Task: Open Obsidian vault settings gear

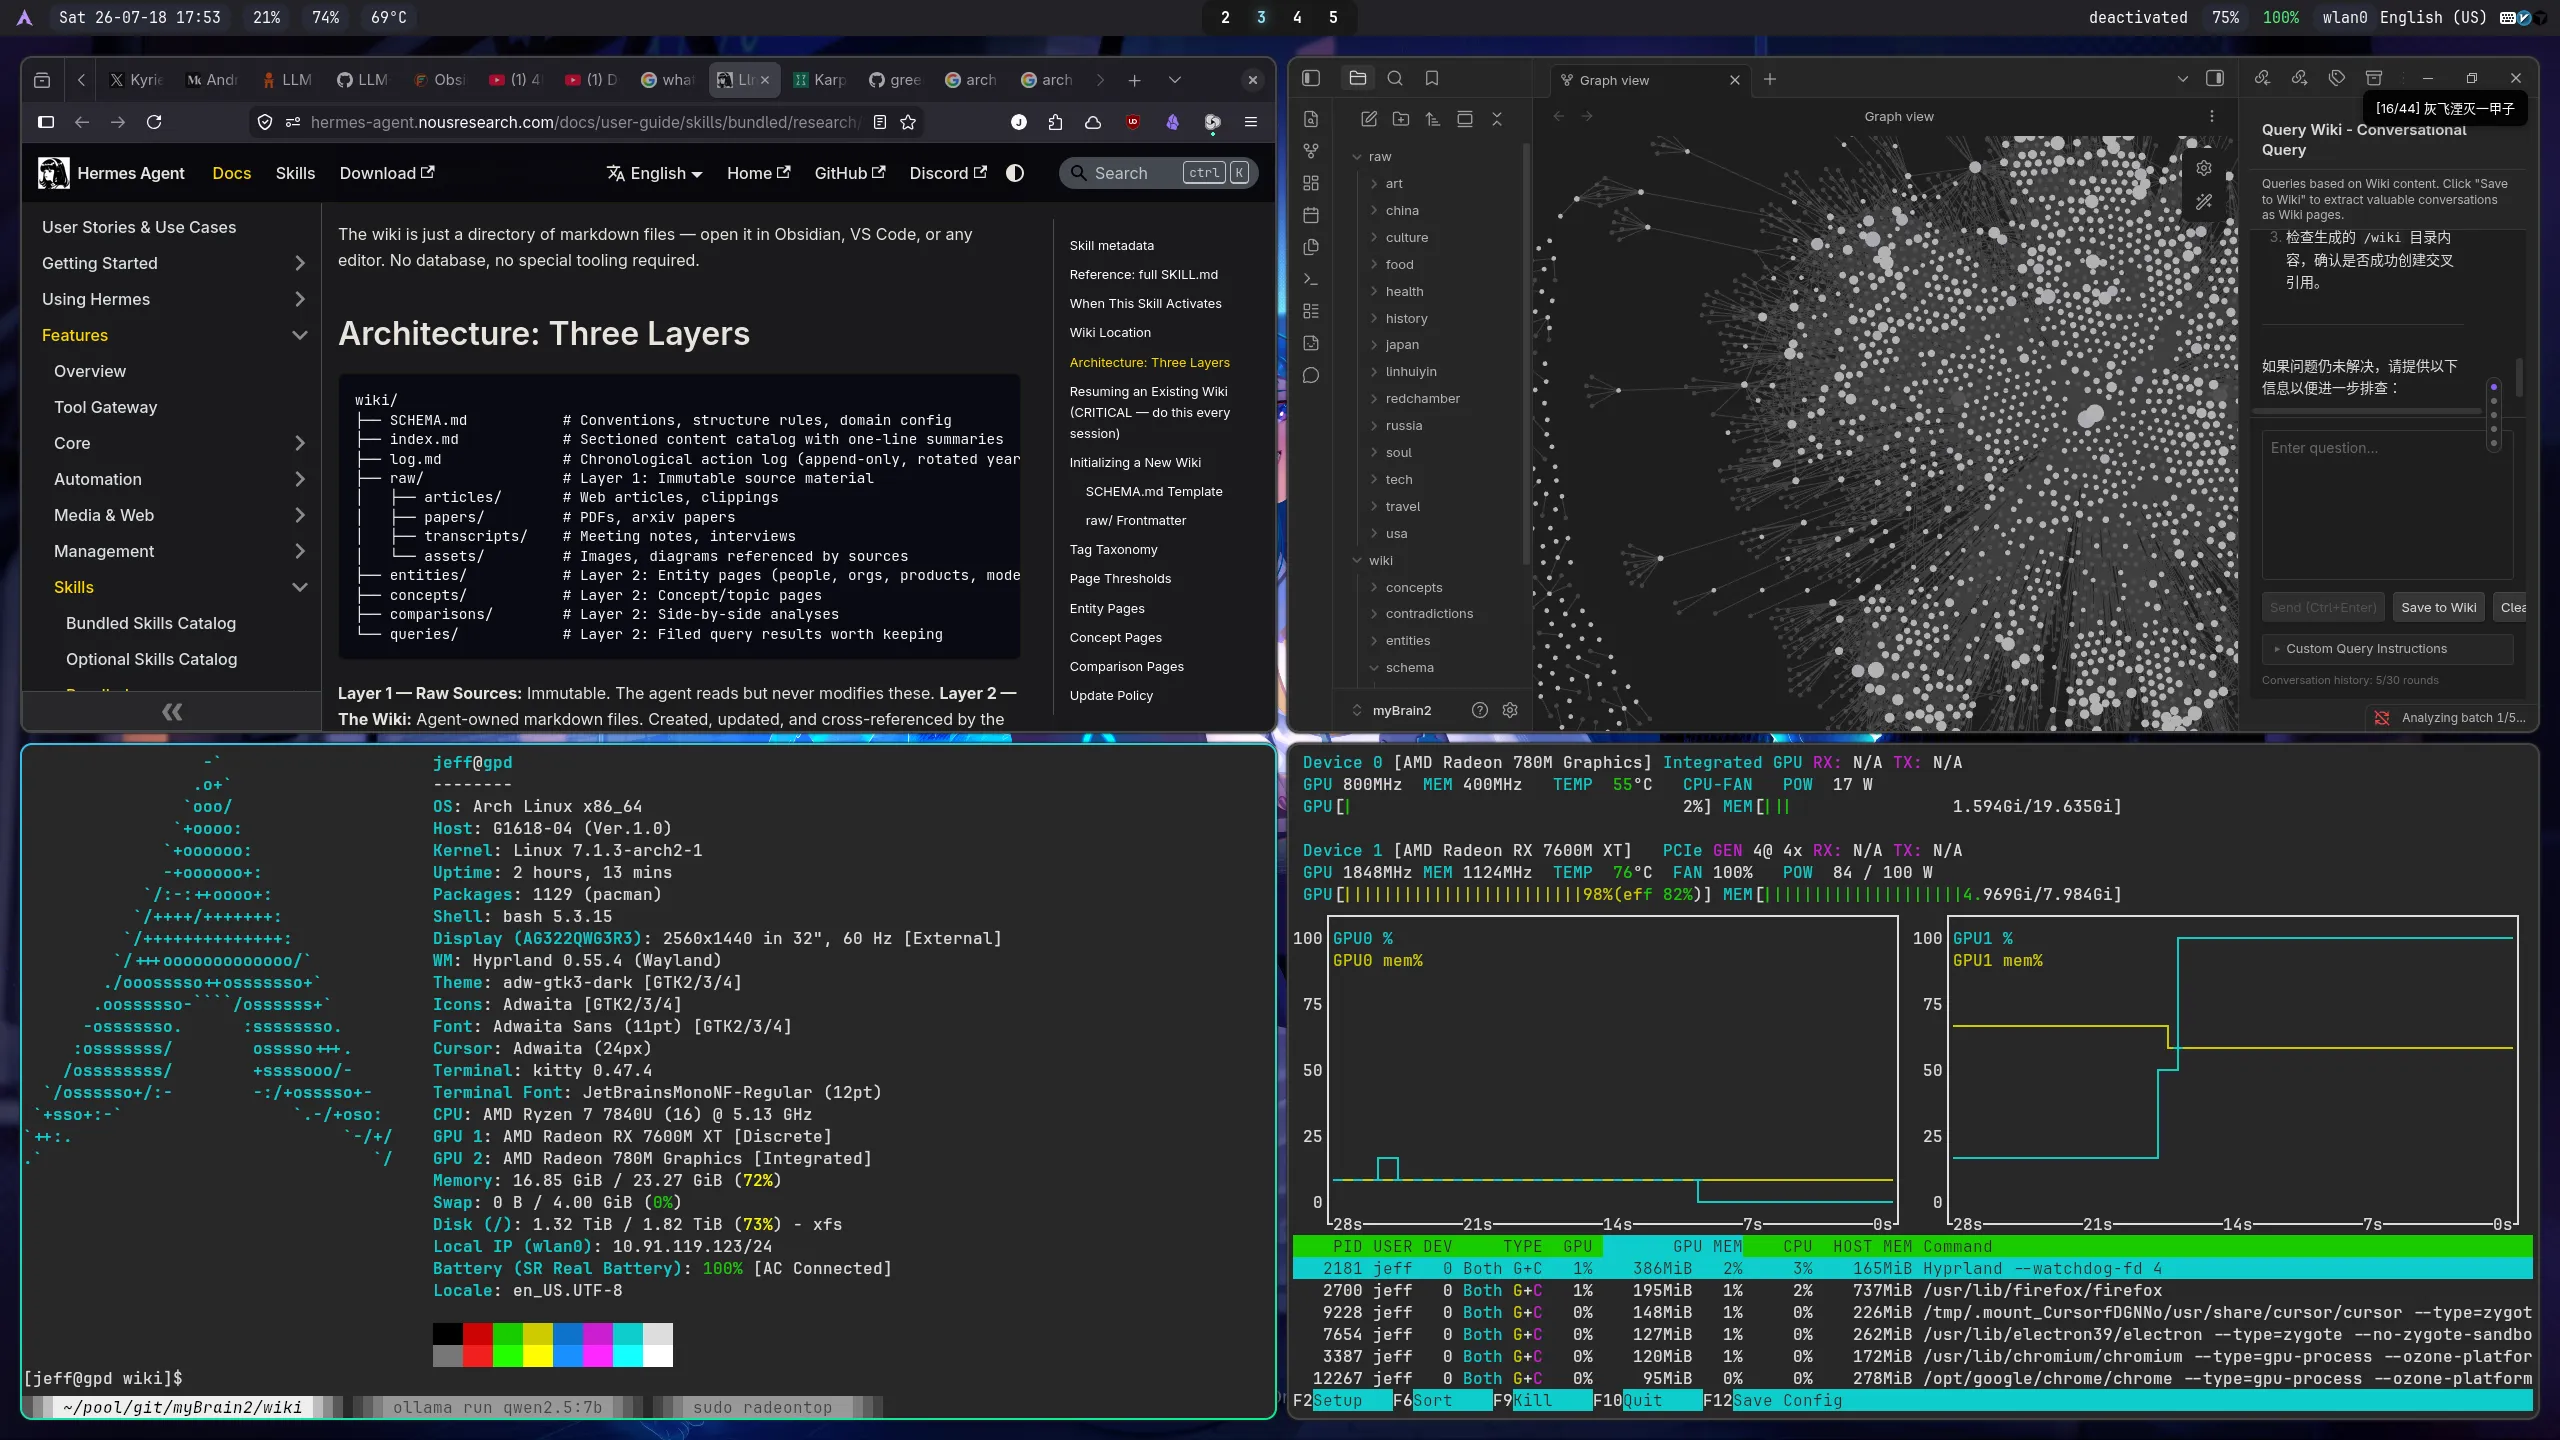Action: (x=1510, y=710)
